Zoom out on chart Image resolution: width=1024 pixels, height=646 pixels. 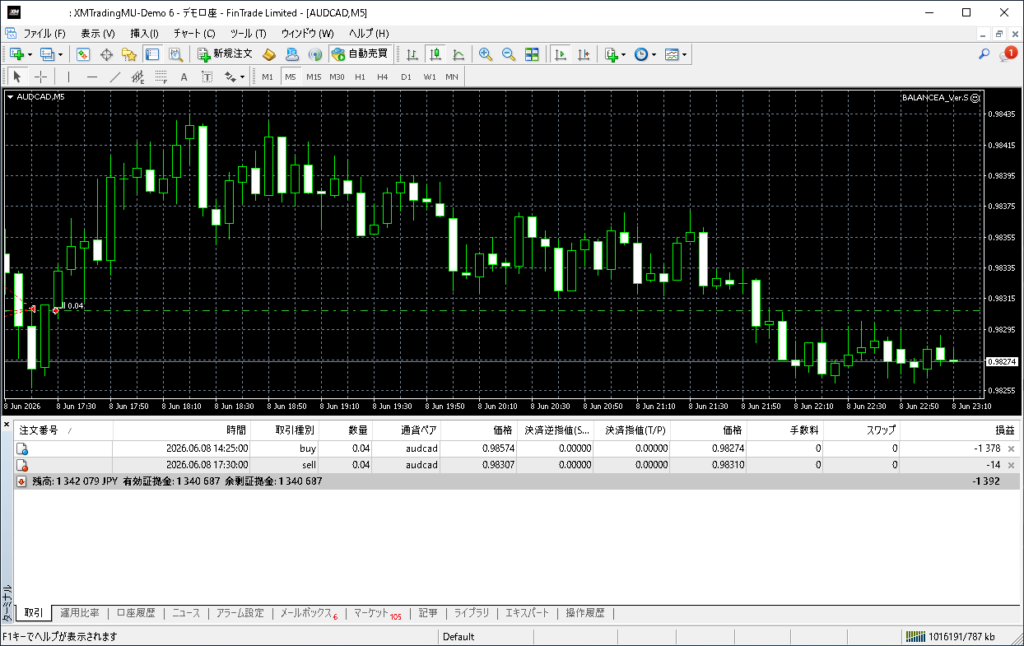coord(509,54)
